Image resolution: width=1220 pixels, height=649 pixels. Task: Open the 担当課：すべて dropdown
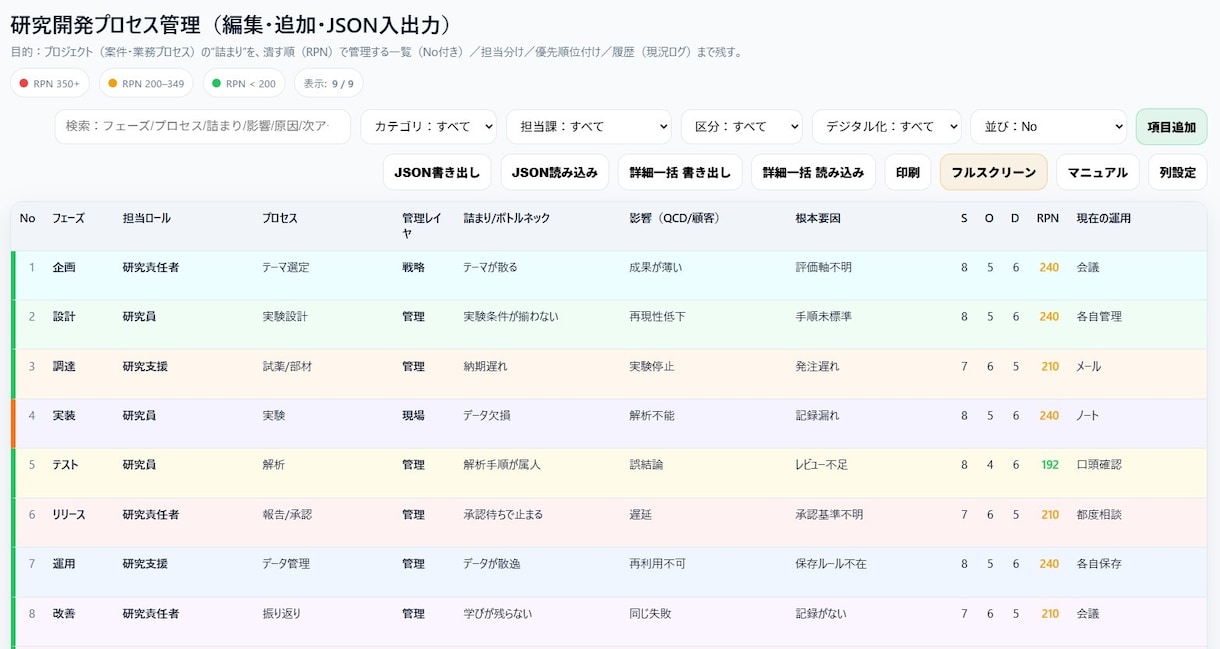589,127
